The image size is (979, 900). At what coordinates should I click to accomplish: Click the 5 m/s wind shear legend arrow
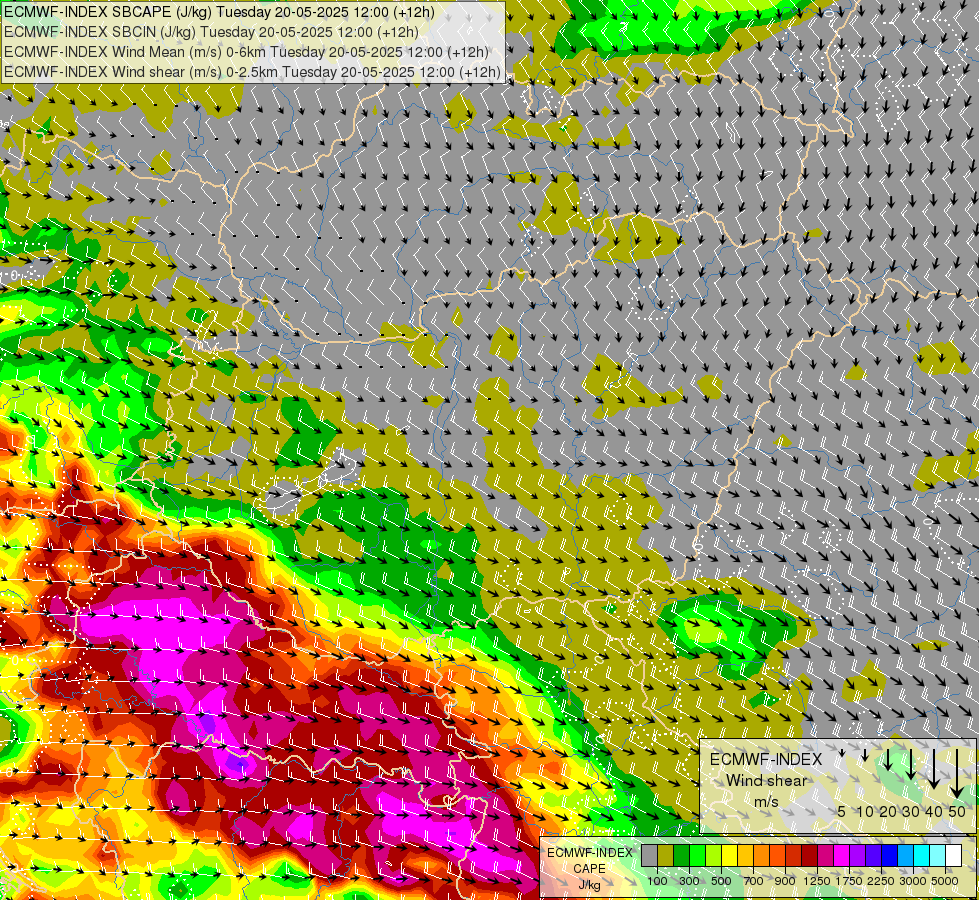pyautogui.click(x=842, y=753)
